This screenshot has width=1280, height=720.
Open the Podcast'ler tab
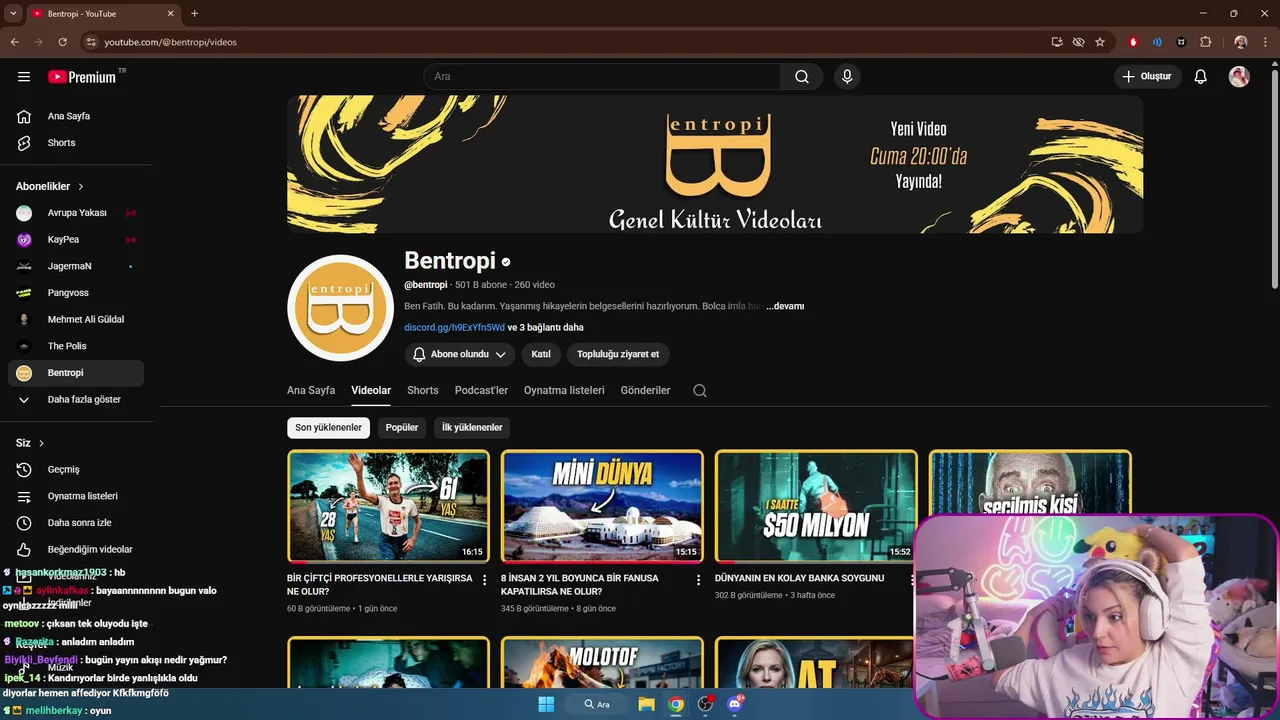point(481,390)
